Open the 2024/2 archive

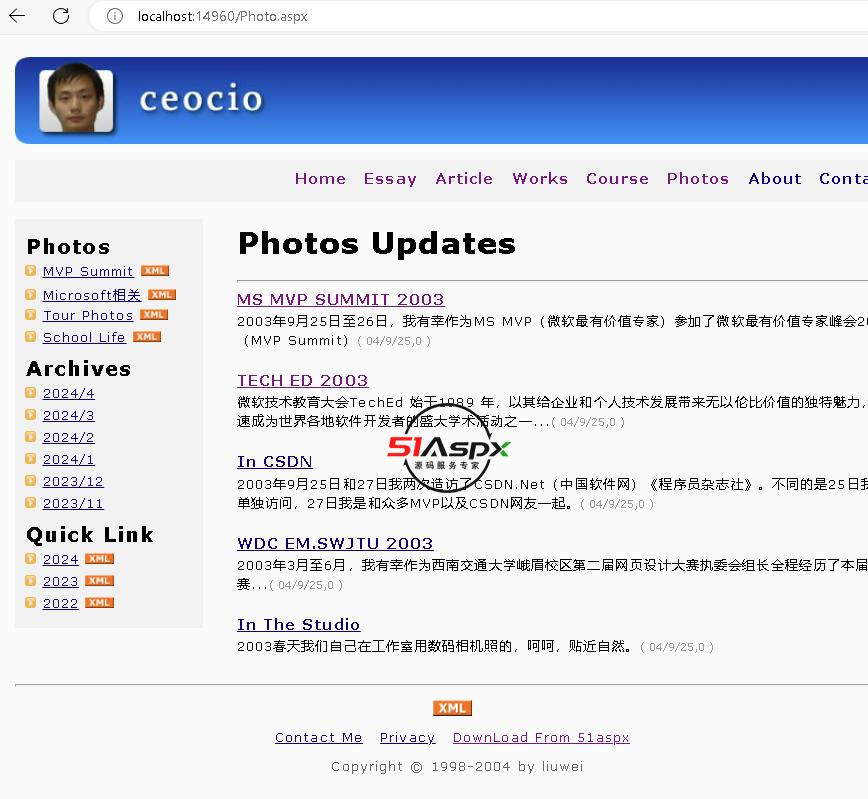tap(69, 437)
